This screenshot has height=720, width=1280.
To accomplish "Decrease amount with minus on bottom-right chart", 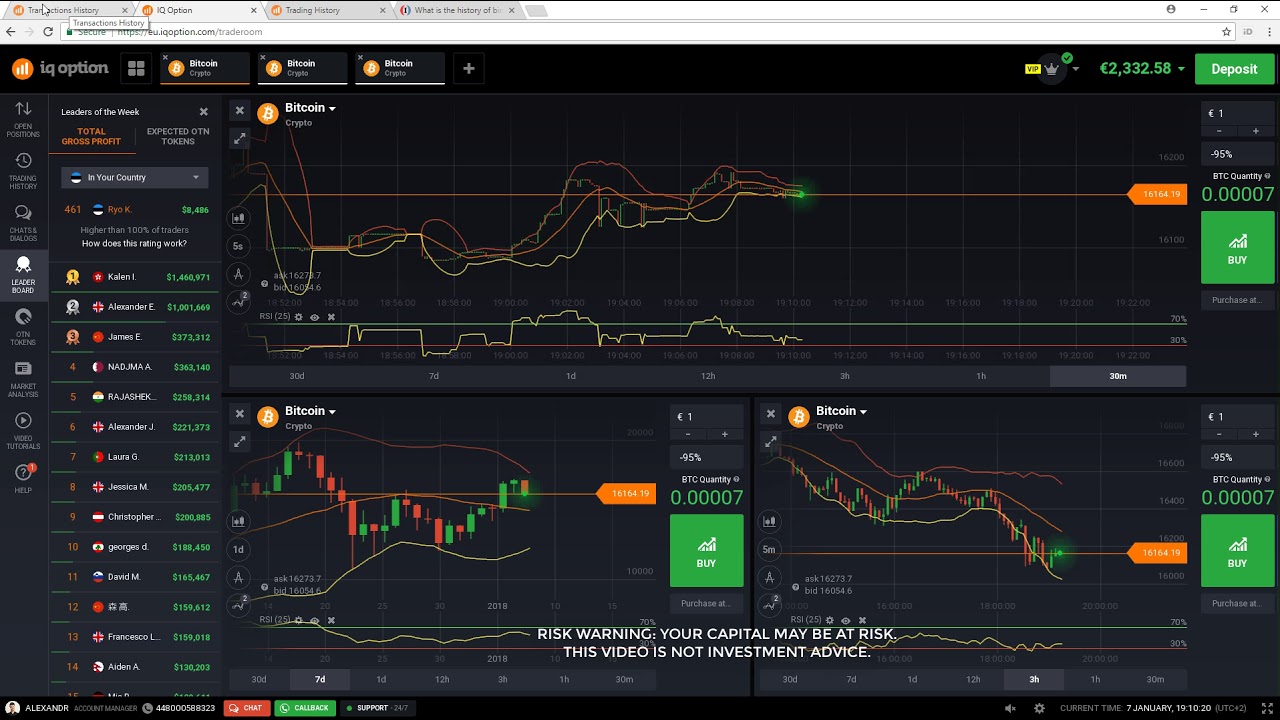I will [x=1219, y=434].
